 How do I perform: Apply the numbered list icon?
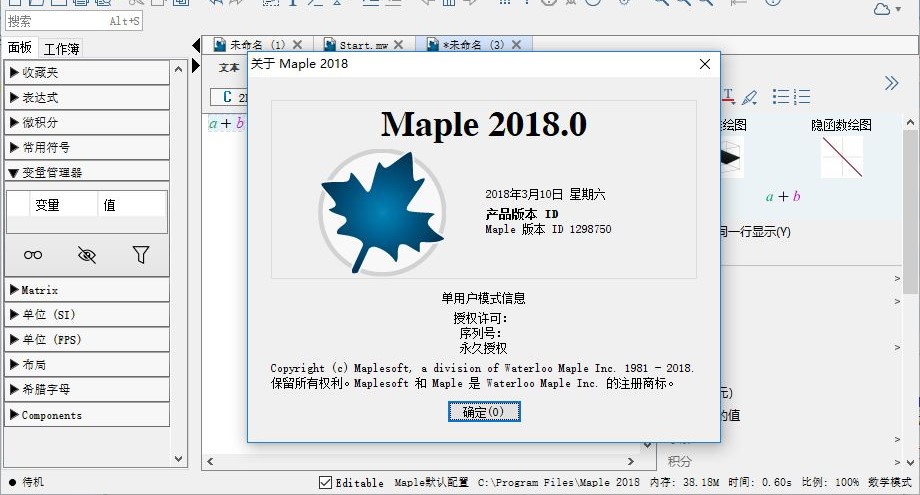click(801, 96)
